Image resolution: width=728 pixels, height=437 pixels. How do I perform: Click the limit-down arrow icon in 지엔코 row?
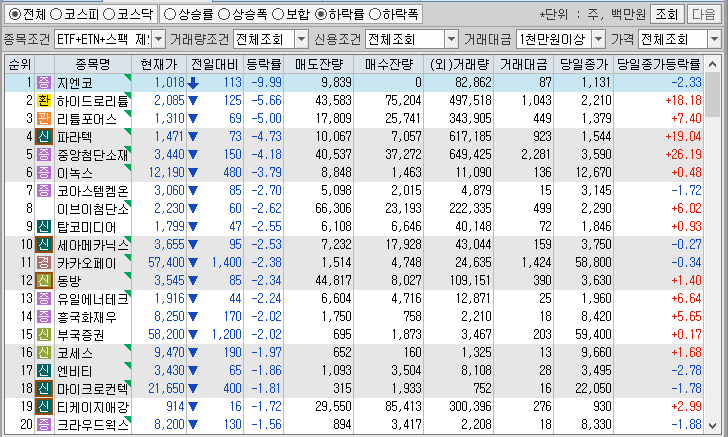pos(193,83)
